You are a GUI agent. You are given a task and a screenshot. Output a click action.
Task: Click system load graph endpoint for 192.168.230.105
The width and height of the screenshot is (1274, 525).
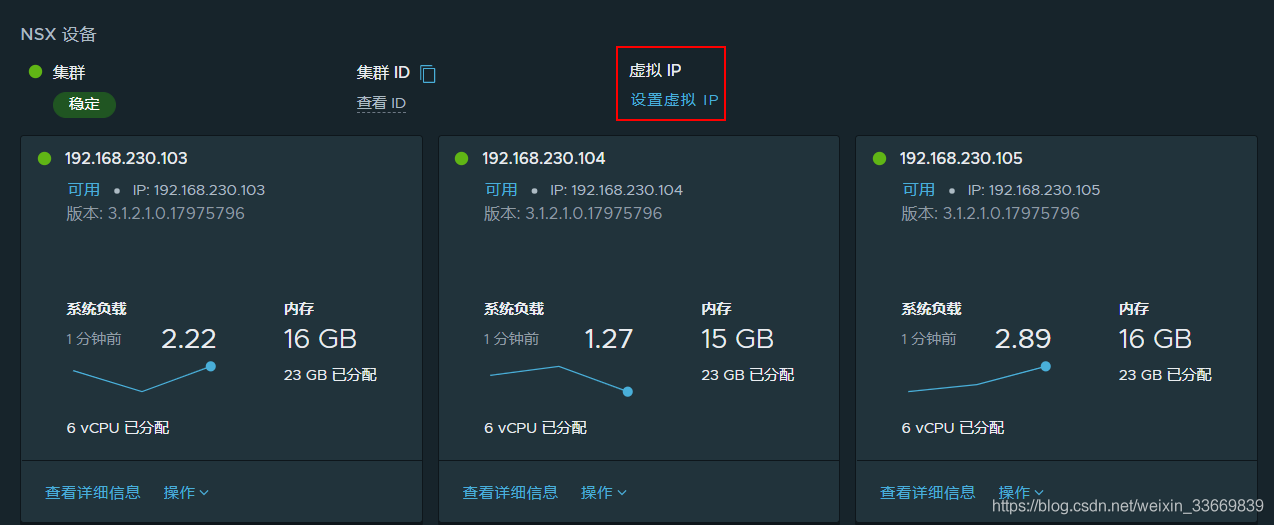(x=1045, y=366)
